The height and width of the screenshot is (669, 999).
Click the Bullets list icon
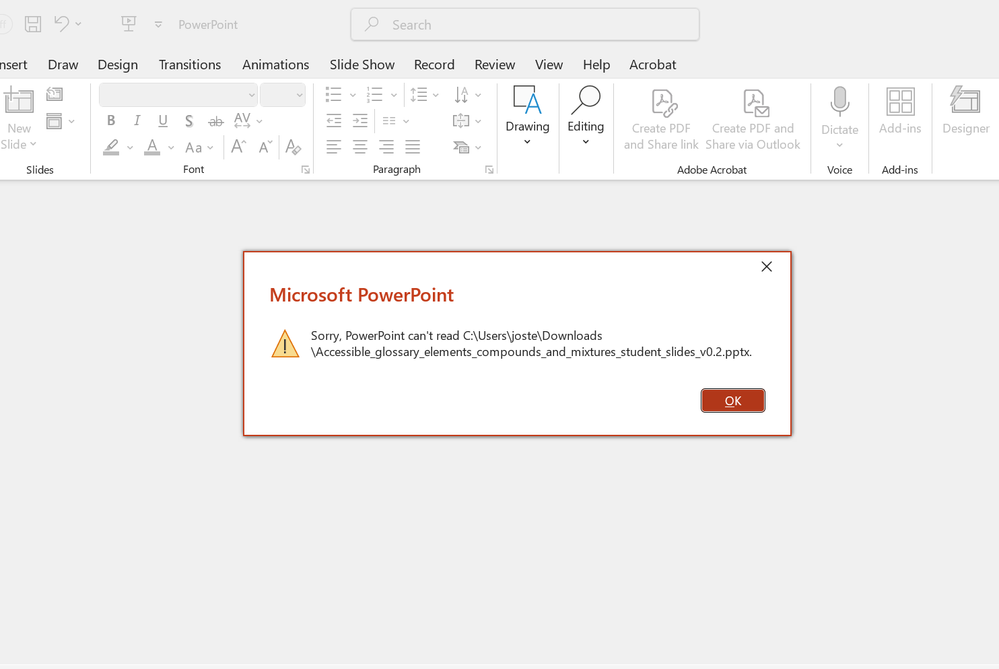click(x=334, y=95)
